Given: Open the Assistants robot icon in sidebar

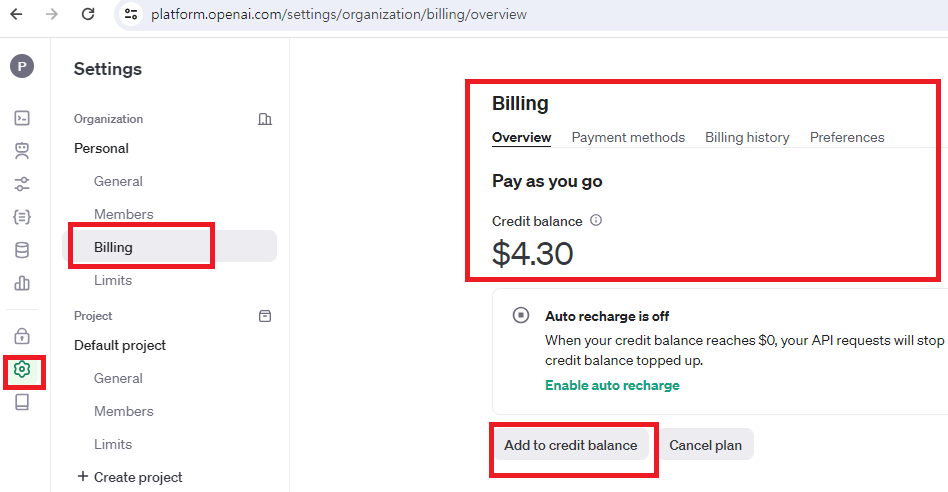Looking at the screenshot, I should pos(22,151).
